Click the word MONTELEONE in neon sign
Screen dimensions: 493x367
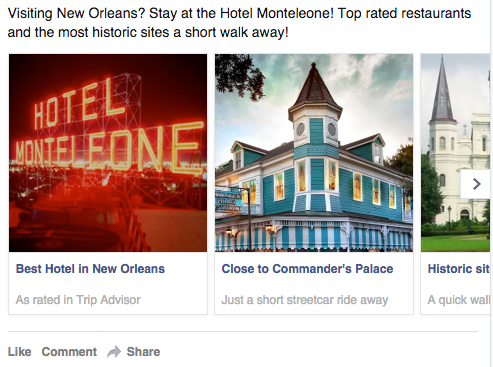(x=109, y=150)
